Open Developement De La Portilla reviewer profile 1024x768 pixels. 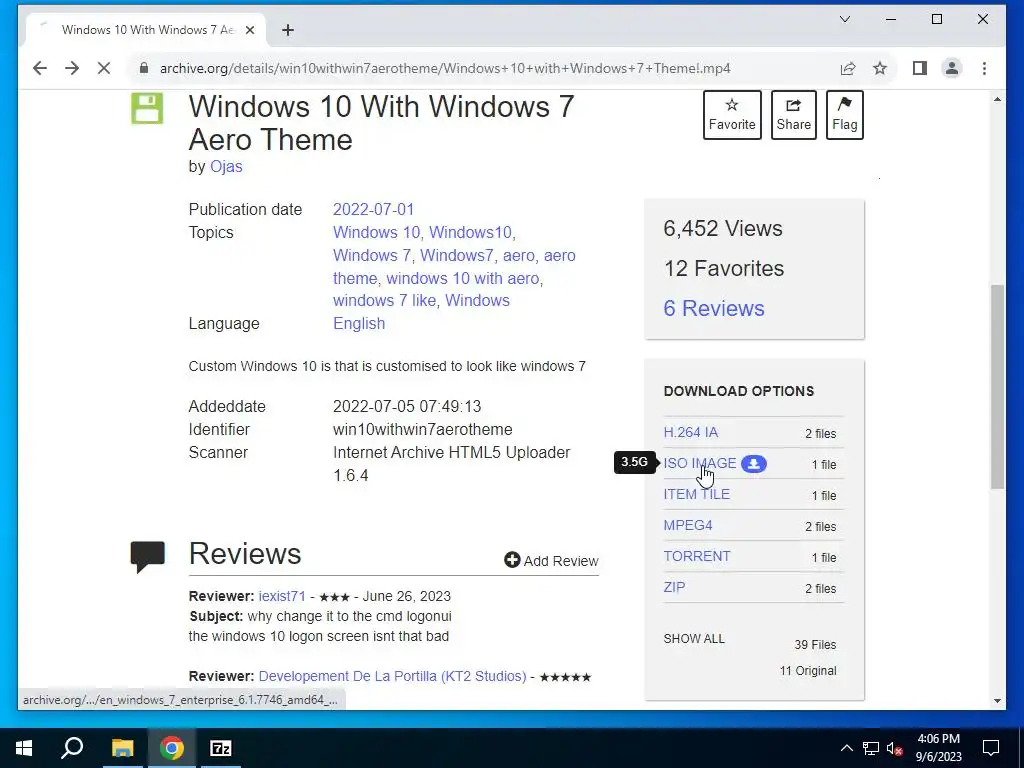[392, 676]
